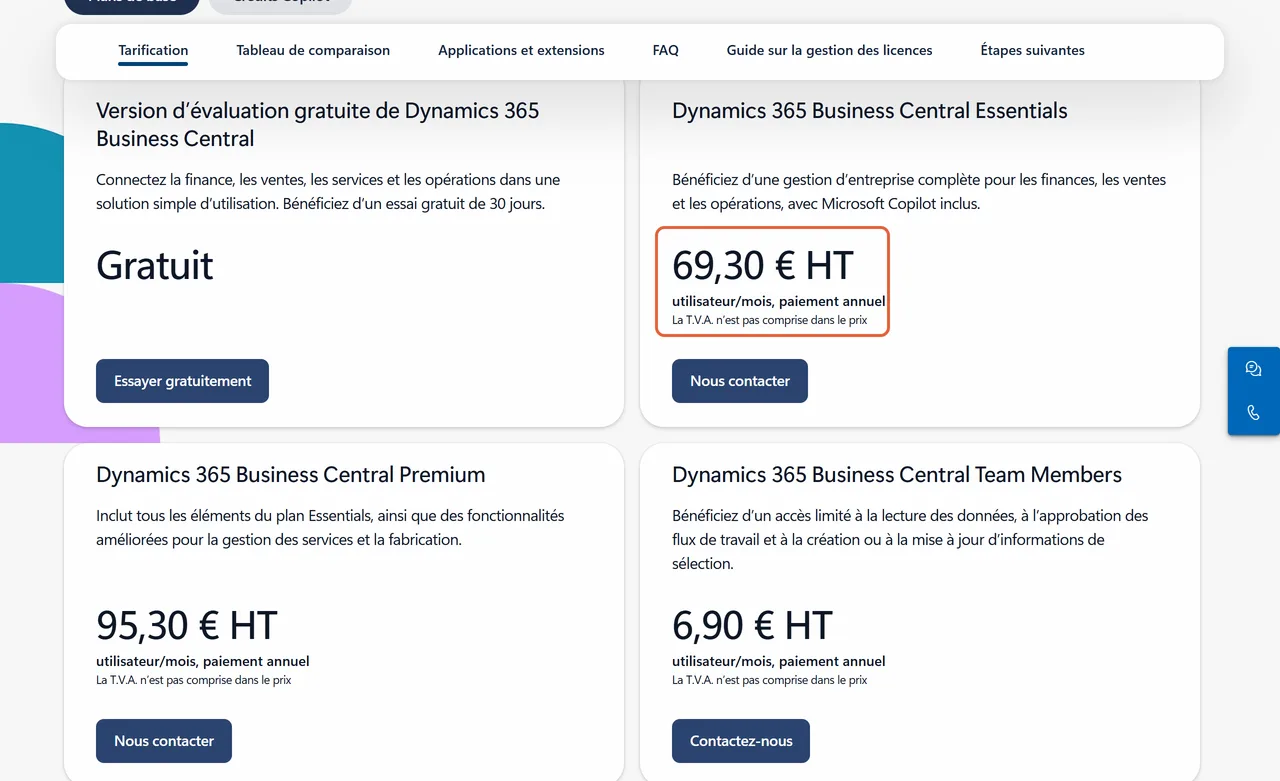
Task: Click the Essentials description mentioning Microsoft Copilot
Action: point(919,192)
